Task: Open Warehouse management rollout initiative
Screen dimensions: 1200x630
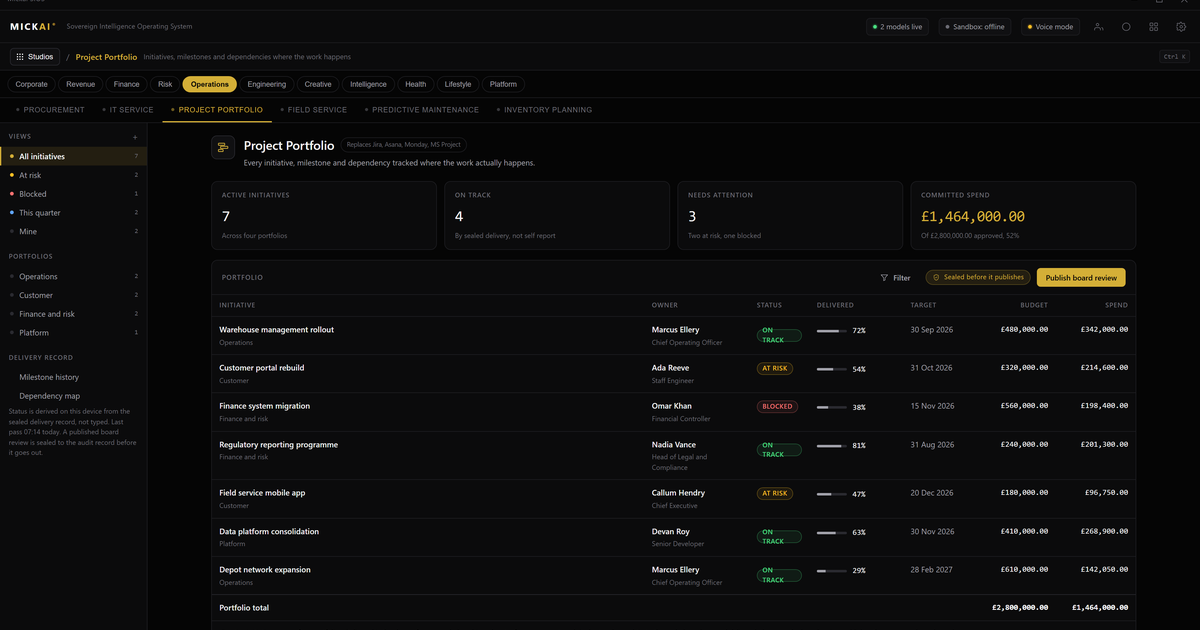Action: point(277,329)
